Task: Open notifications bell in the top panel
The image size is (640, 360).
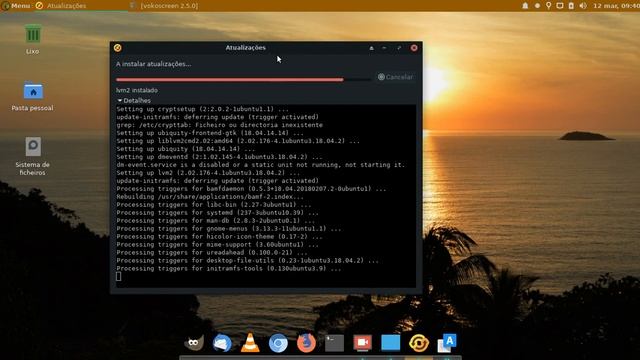Action: click(525, 6)
